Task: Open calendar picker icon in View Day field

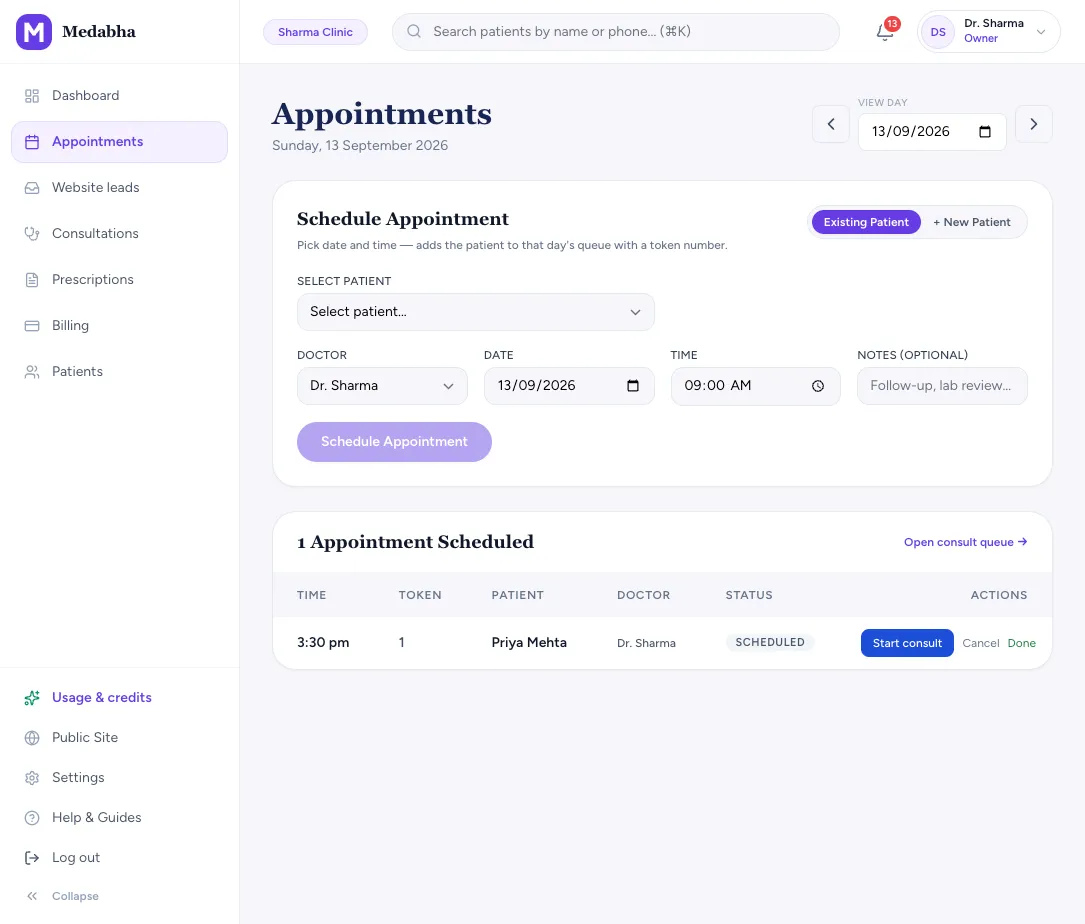Action: coord(985,132)
